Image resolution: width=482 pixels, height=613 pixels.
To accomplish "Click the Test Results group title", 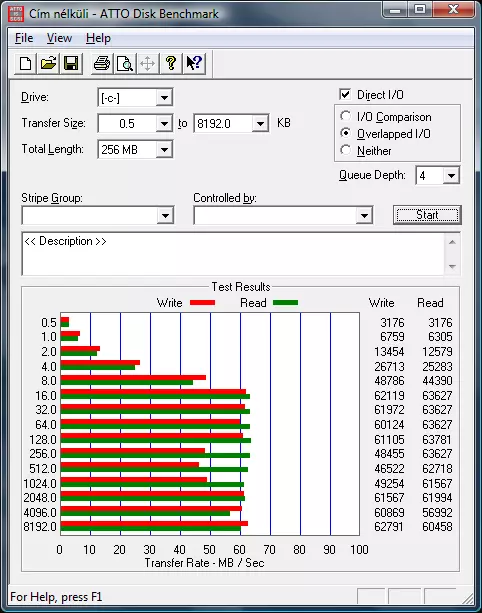I will (241, 287).
